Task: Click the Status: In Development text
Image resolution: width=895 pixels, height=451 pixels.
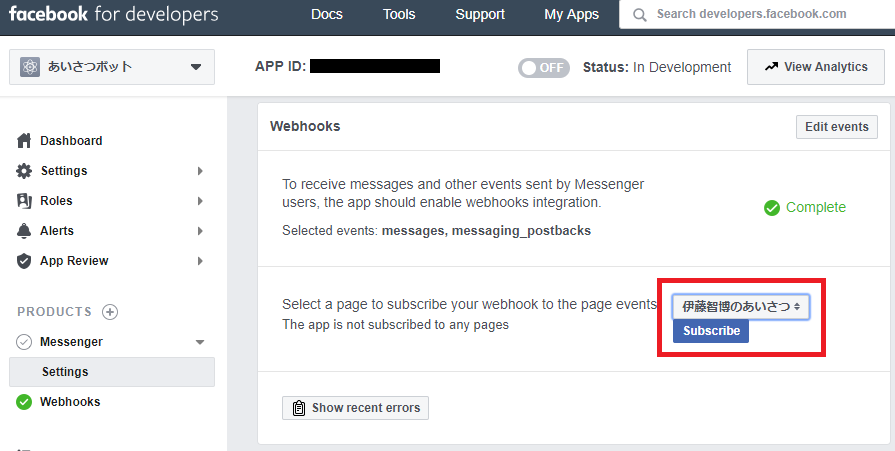Action: [x=657, y=67]
